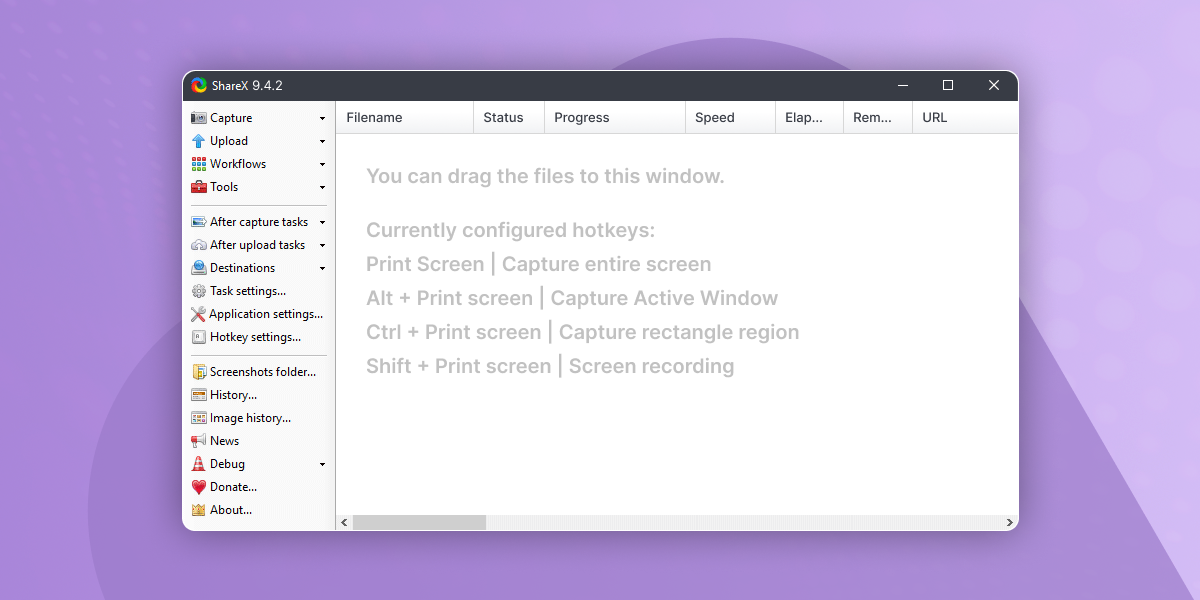1200x600 pixels.
Task: Click the Upload arrow icon
Action: [199, 141]
